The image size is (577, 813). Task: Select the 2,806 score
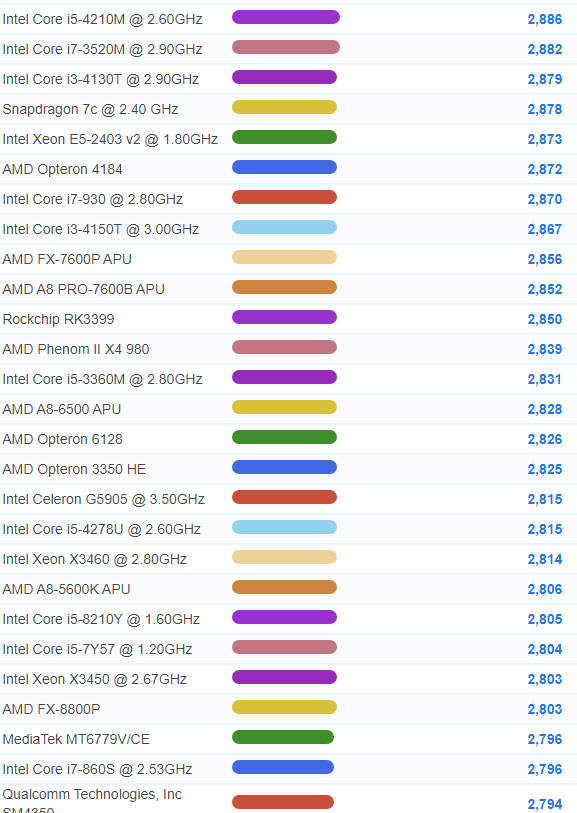545,590
